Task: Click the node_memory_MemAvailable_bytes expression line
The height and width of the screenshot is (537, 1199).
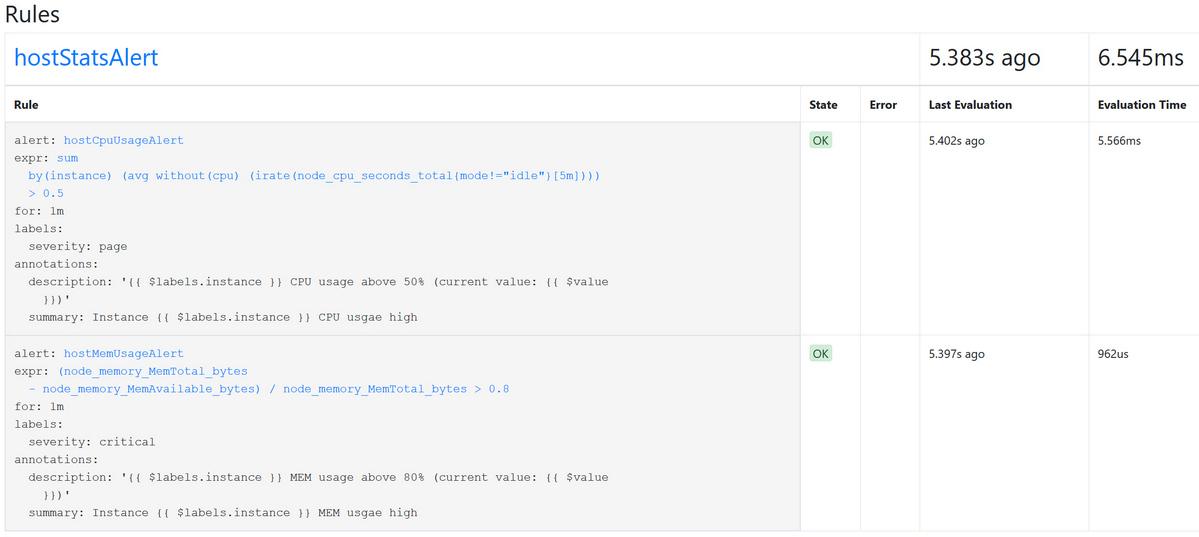Action: pos(268,389)
